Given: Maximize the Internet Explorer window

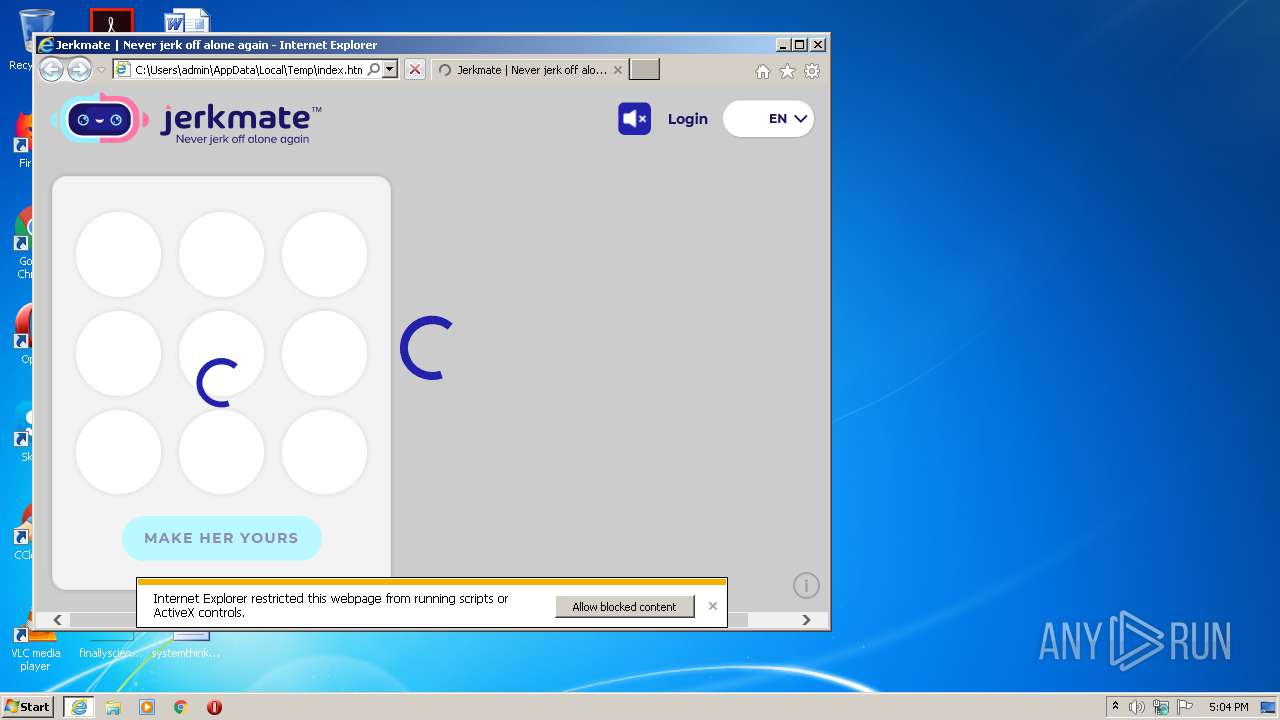Looking at the screenshot, I should [799, 45].
